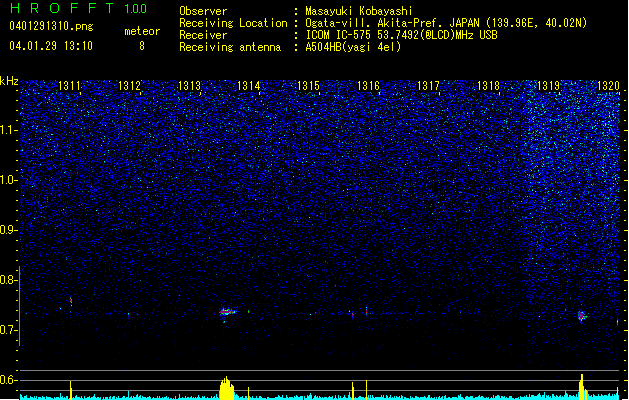Click the 0.7 kHz frequency axis label
This screenshot has height=400, width=629.
(8, 330)
